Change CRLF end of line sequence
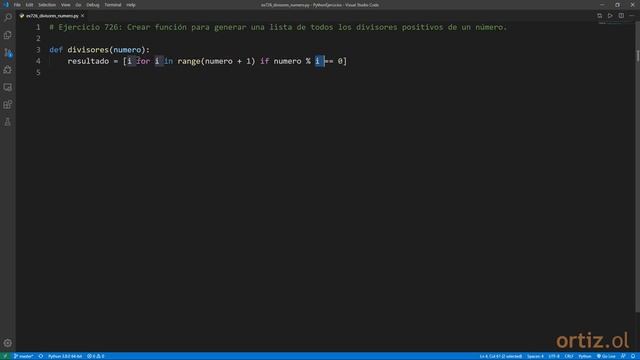 pyautogui.click(x=569, y=356)
